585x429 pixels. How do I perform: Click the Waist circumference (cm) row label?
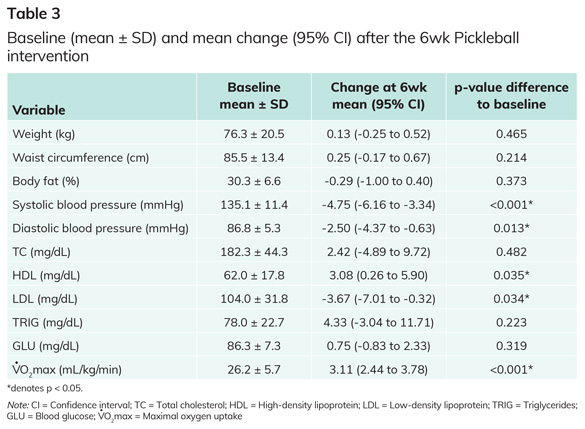pyautogui.click(x=81, y=157)
